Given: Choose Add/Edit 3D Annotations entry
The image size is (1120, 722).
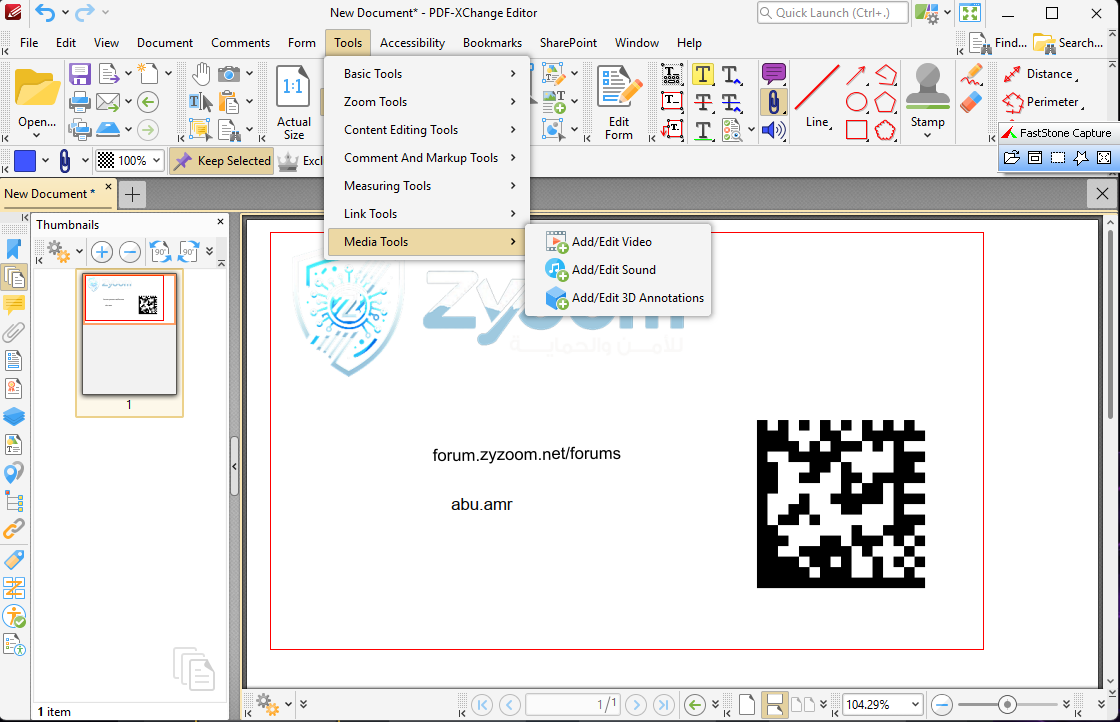Looking at the screenshot, I should [x=617, y=298].
